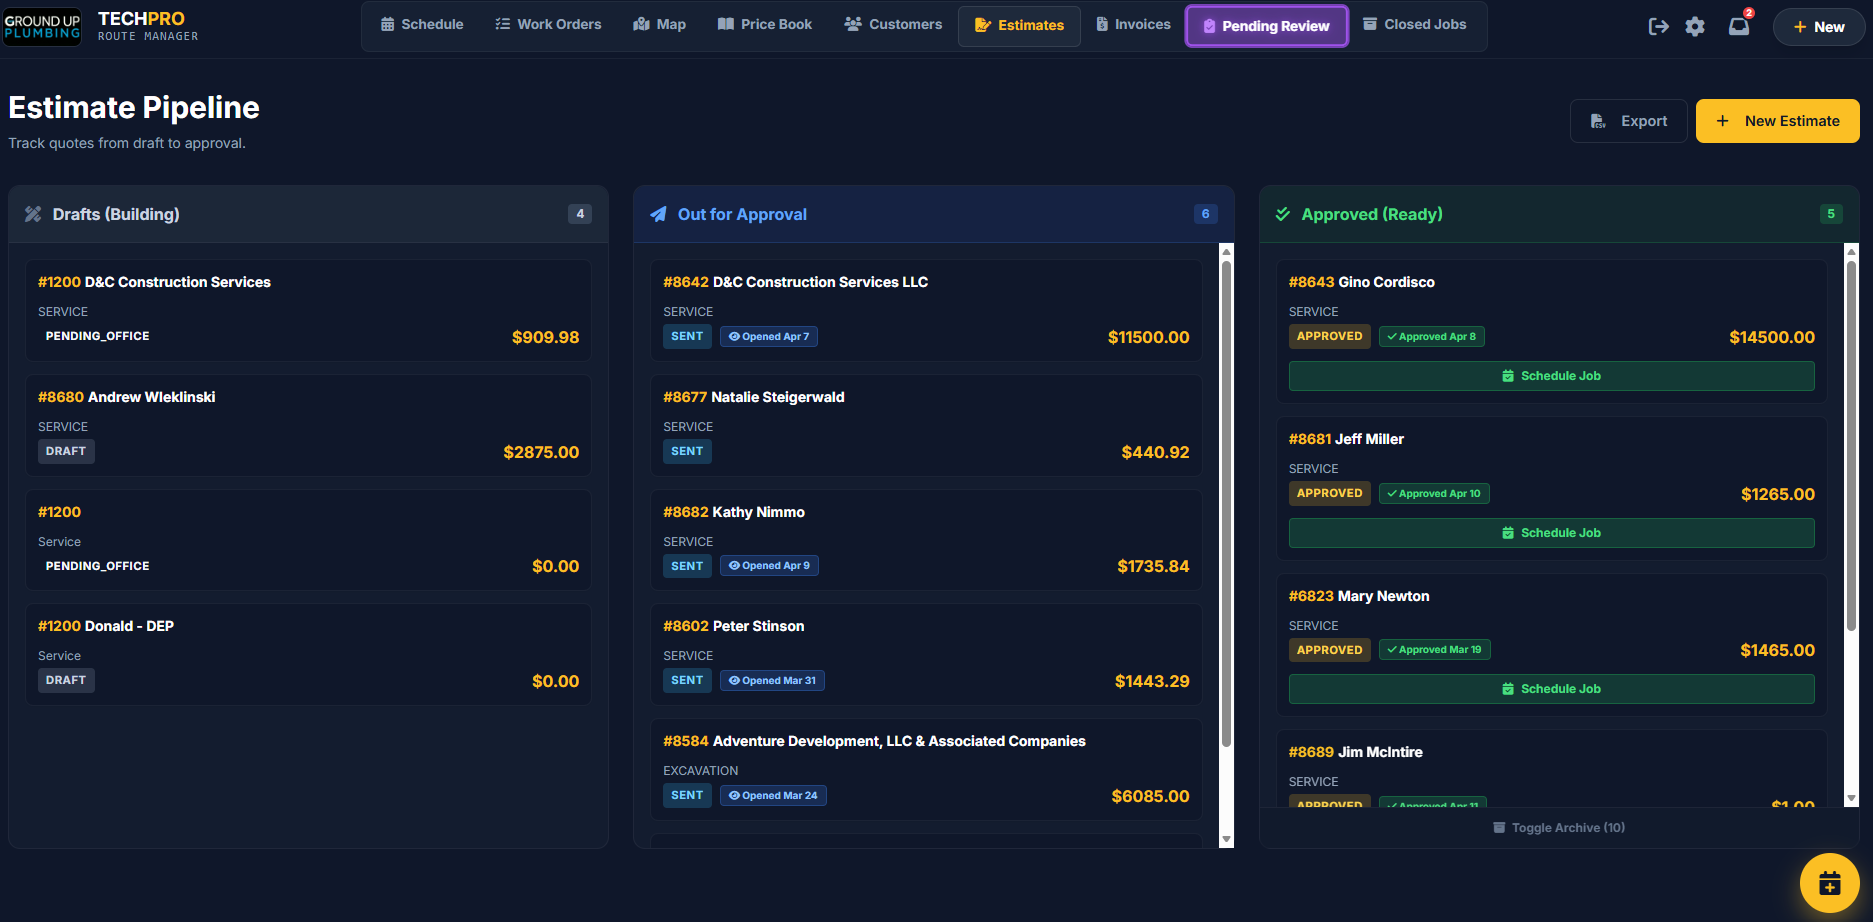1873x922 pixels.
Task: Click EXCAVATION label on estimate #8584
Action: 701,771
